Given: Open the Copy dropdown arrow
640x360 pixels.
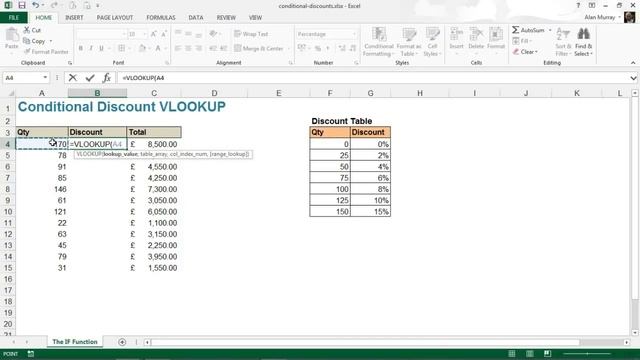Looking at the screenshot, I should (51, 41).
